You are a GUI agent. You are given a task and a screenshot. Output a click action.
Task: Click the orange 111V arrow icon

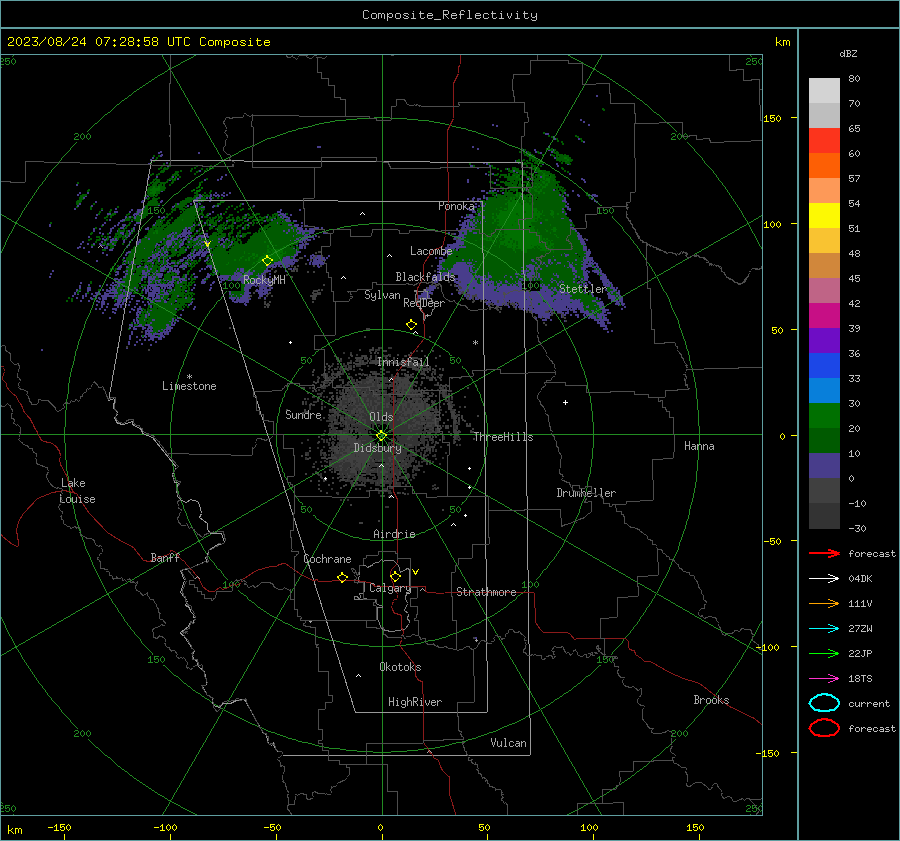824,603
